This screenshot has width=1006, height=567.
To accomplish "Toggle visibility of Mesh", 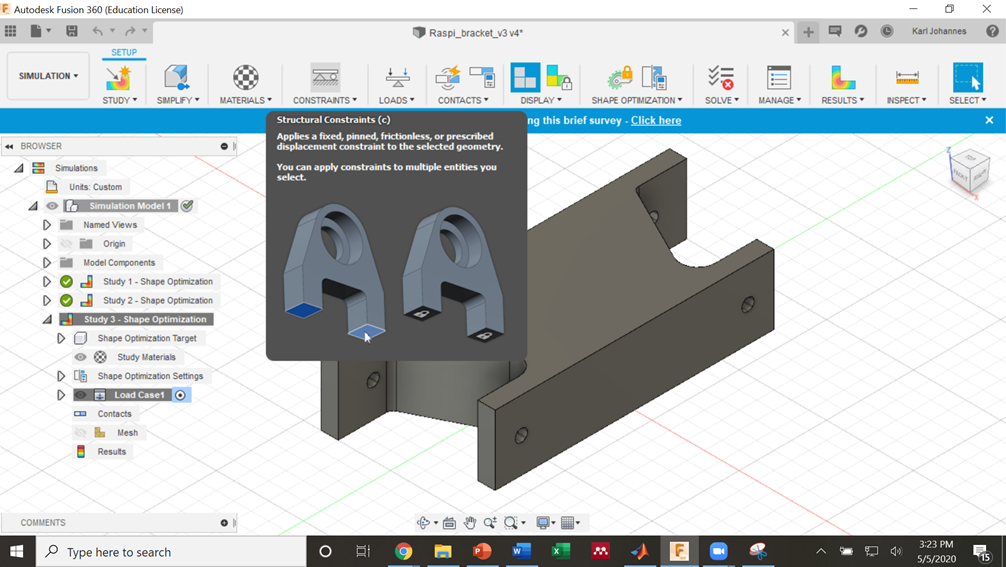I will pos(80,433).
